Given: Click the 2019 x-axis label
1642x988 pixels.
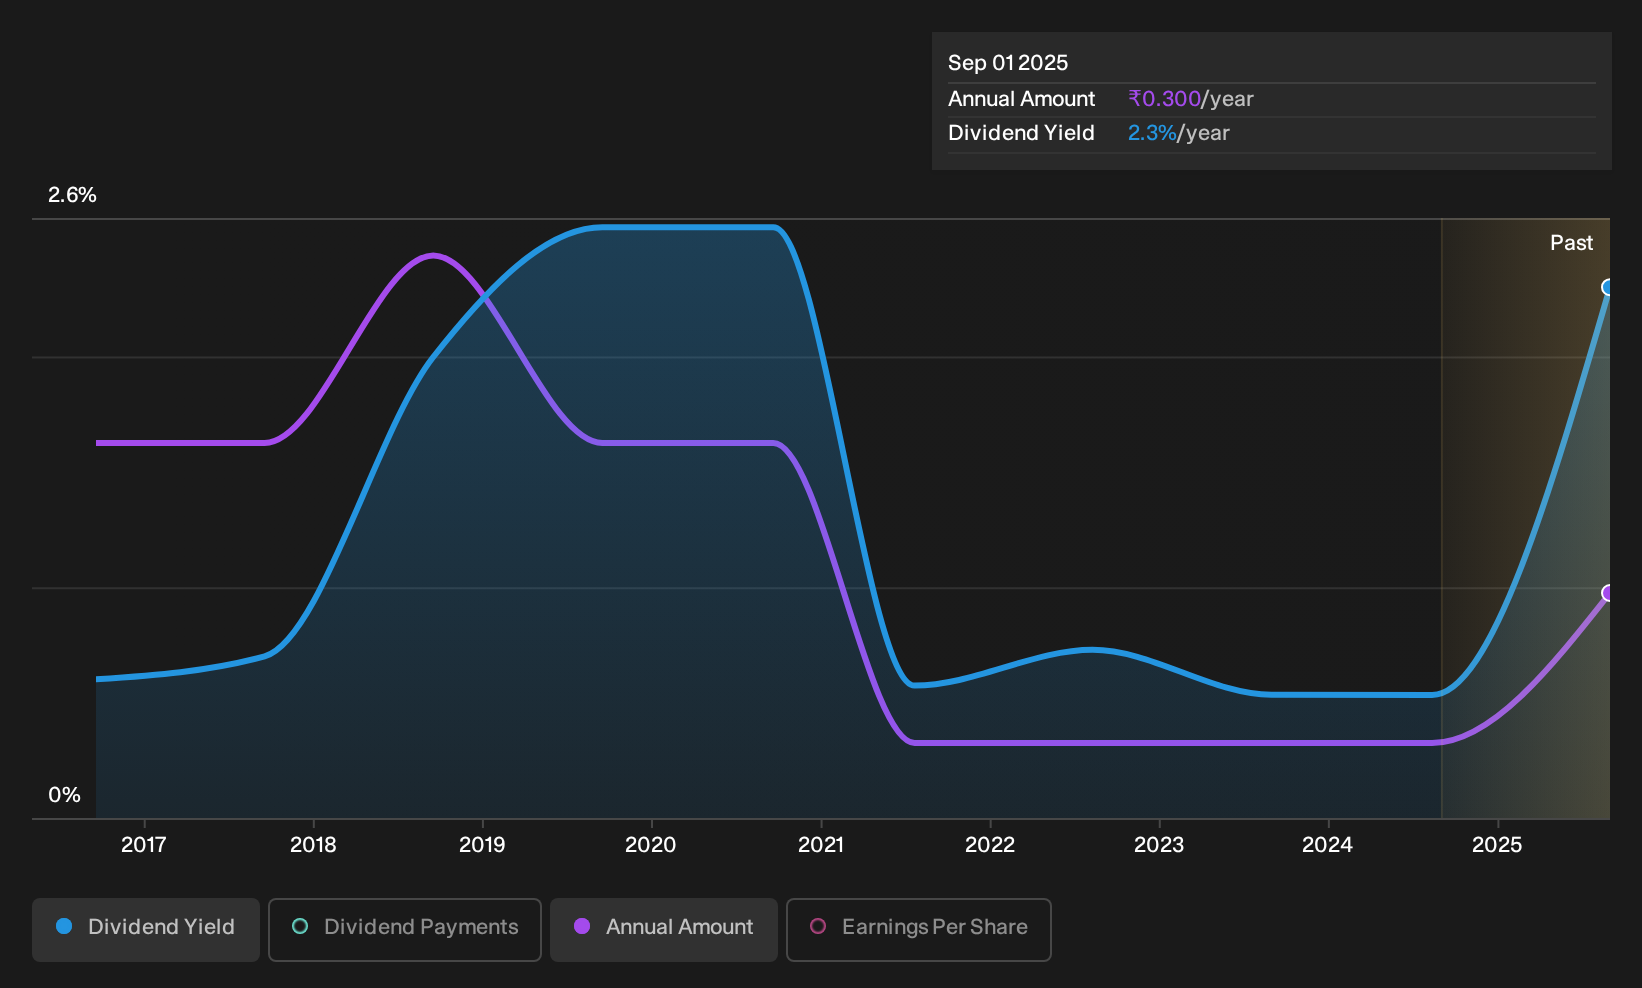Looking at the screenshot, I should 482,845.
